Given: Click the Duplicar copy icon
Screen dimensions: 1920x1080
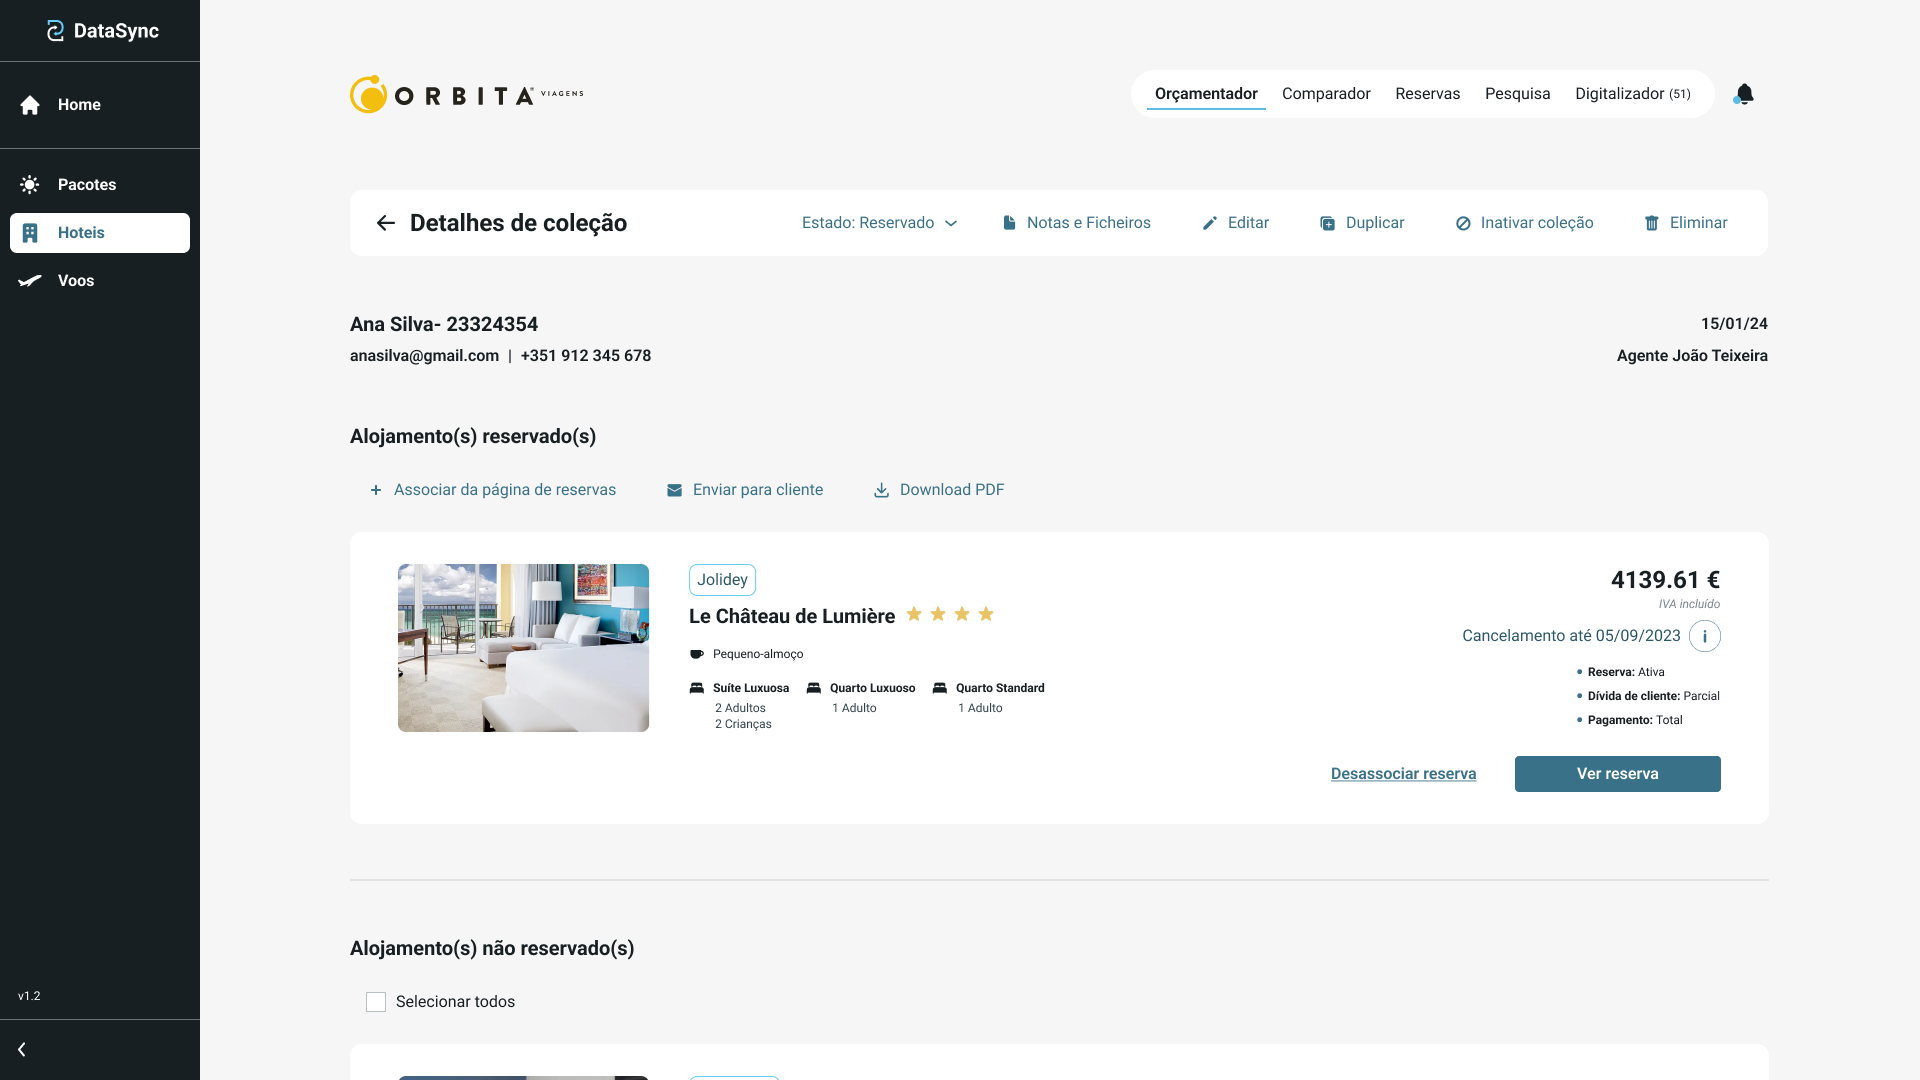Looking at the screenshot, I should point(1327,223).
